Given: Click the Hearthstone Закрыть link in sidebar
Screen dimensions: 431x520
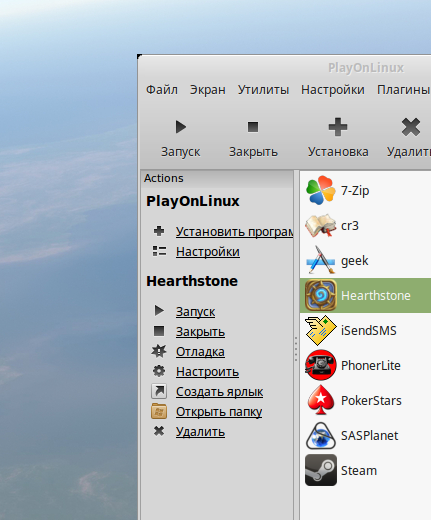Looking at the screenshot, I should point(200,332).
